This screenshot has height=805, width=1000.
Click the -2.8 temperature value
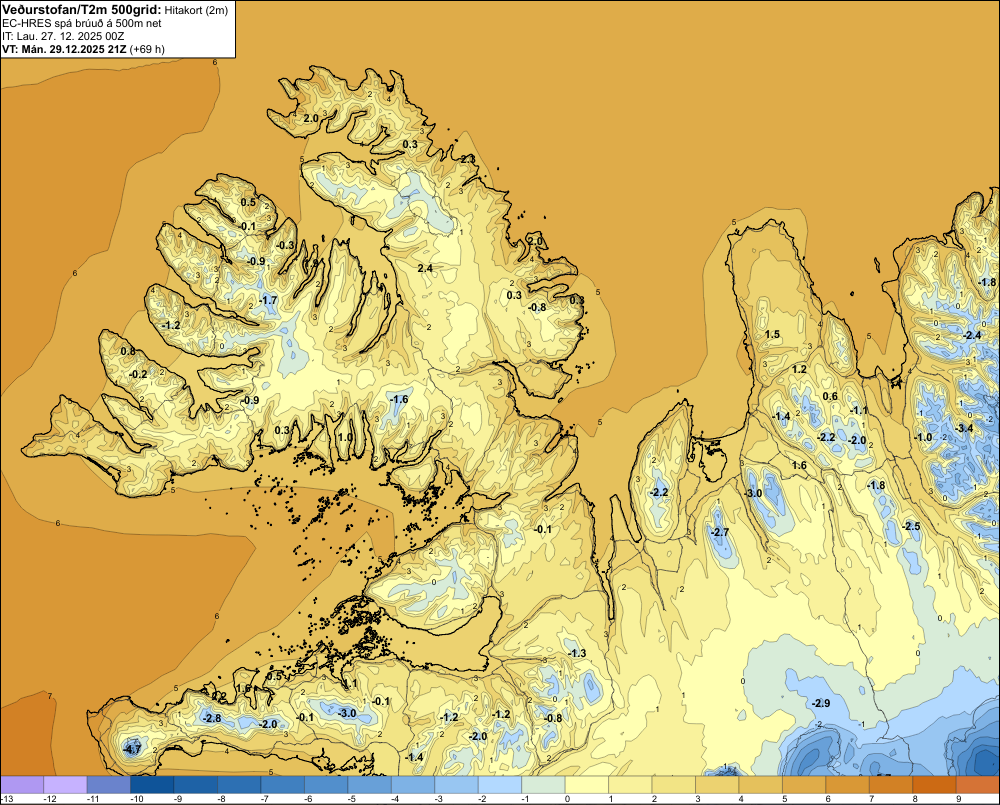212,718
